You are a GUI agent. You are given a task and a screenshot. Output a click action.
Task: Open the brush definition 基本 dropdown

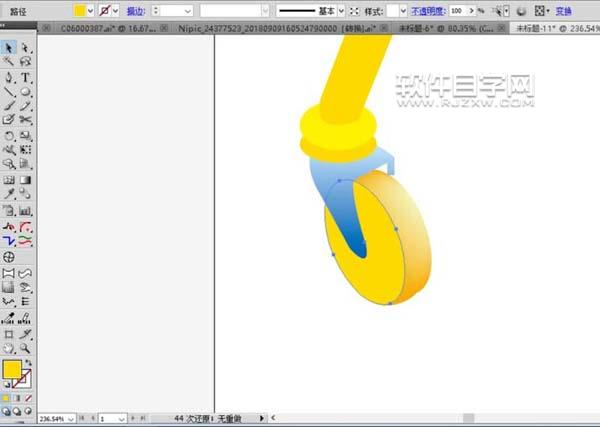tap(342, 11)
